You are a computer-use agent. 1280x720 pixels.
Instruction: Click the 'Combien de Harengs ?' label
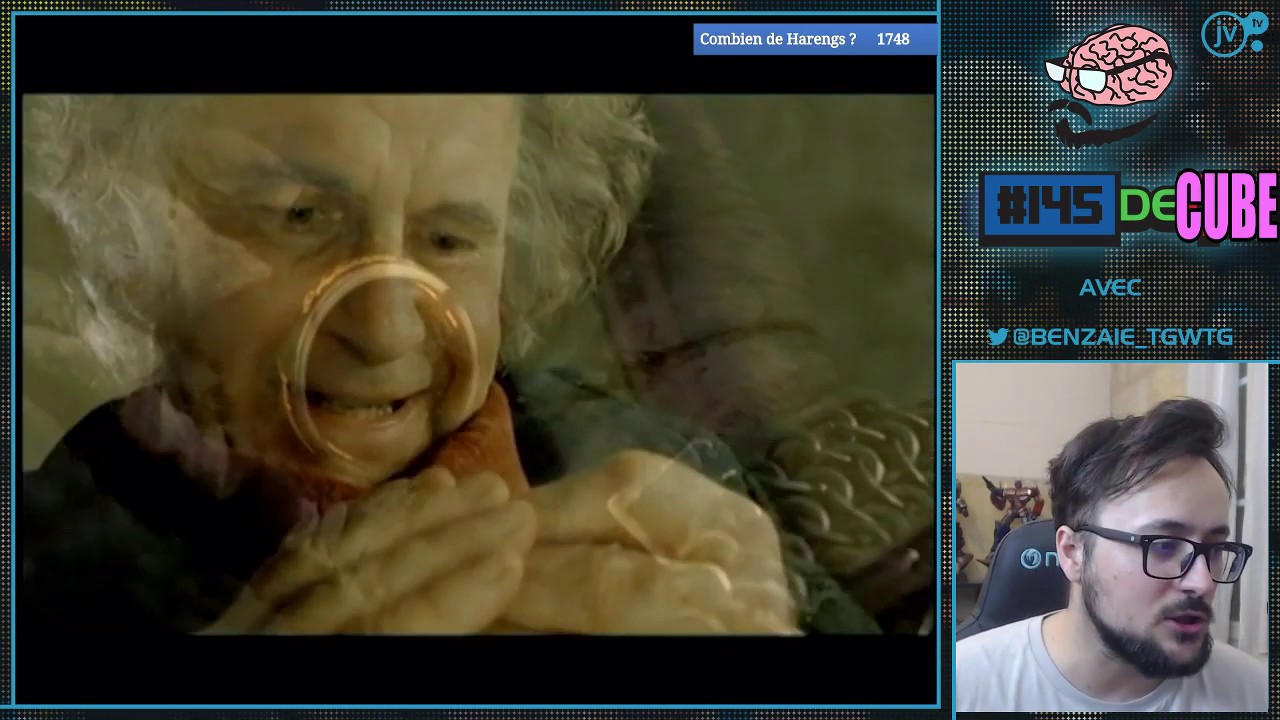pyautogui.click(x=778, y=39)
